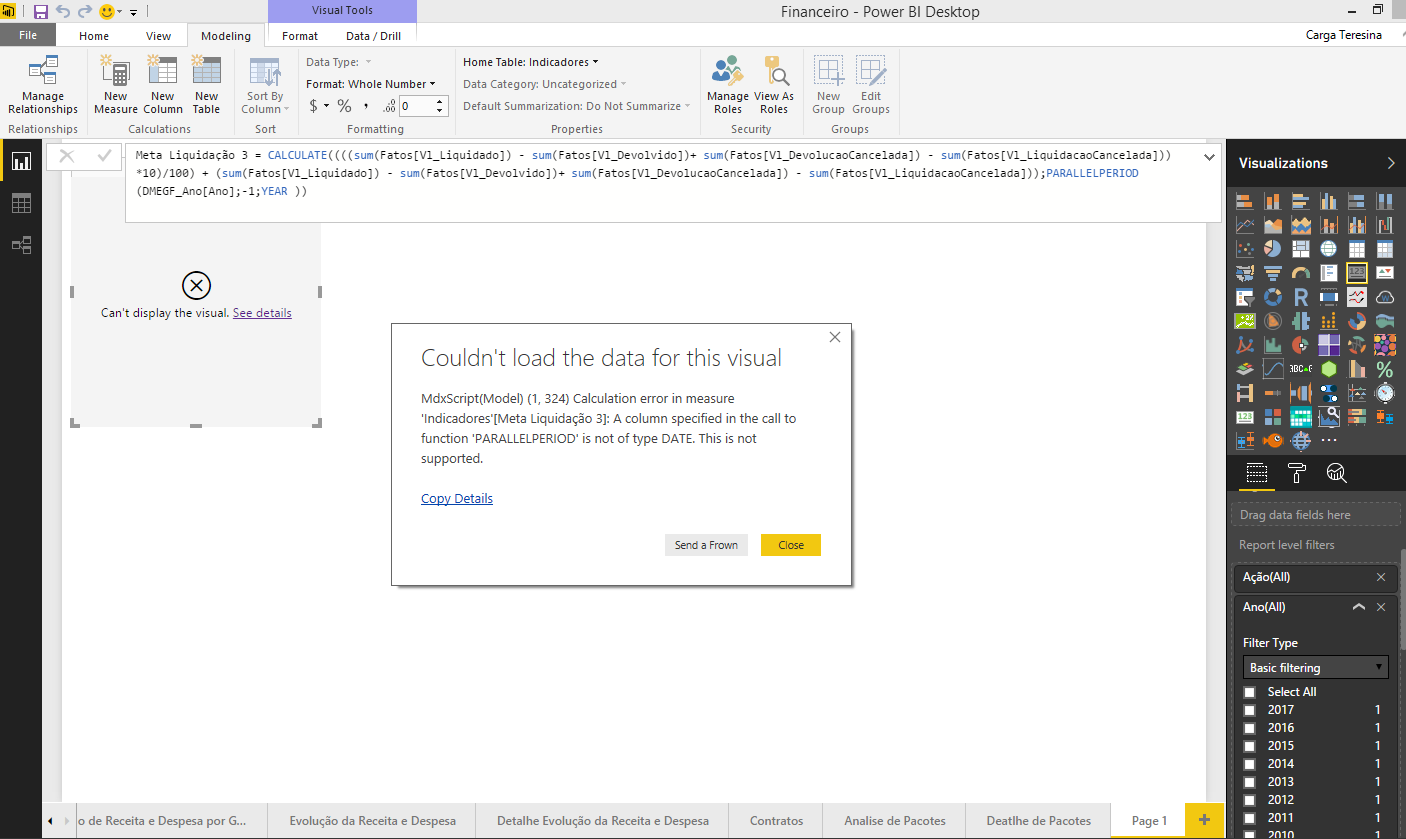1406x839 pixels.
Task: Switch to the Data view in left sidebar
Action: point(21,203)
